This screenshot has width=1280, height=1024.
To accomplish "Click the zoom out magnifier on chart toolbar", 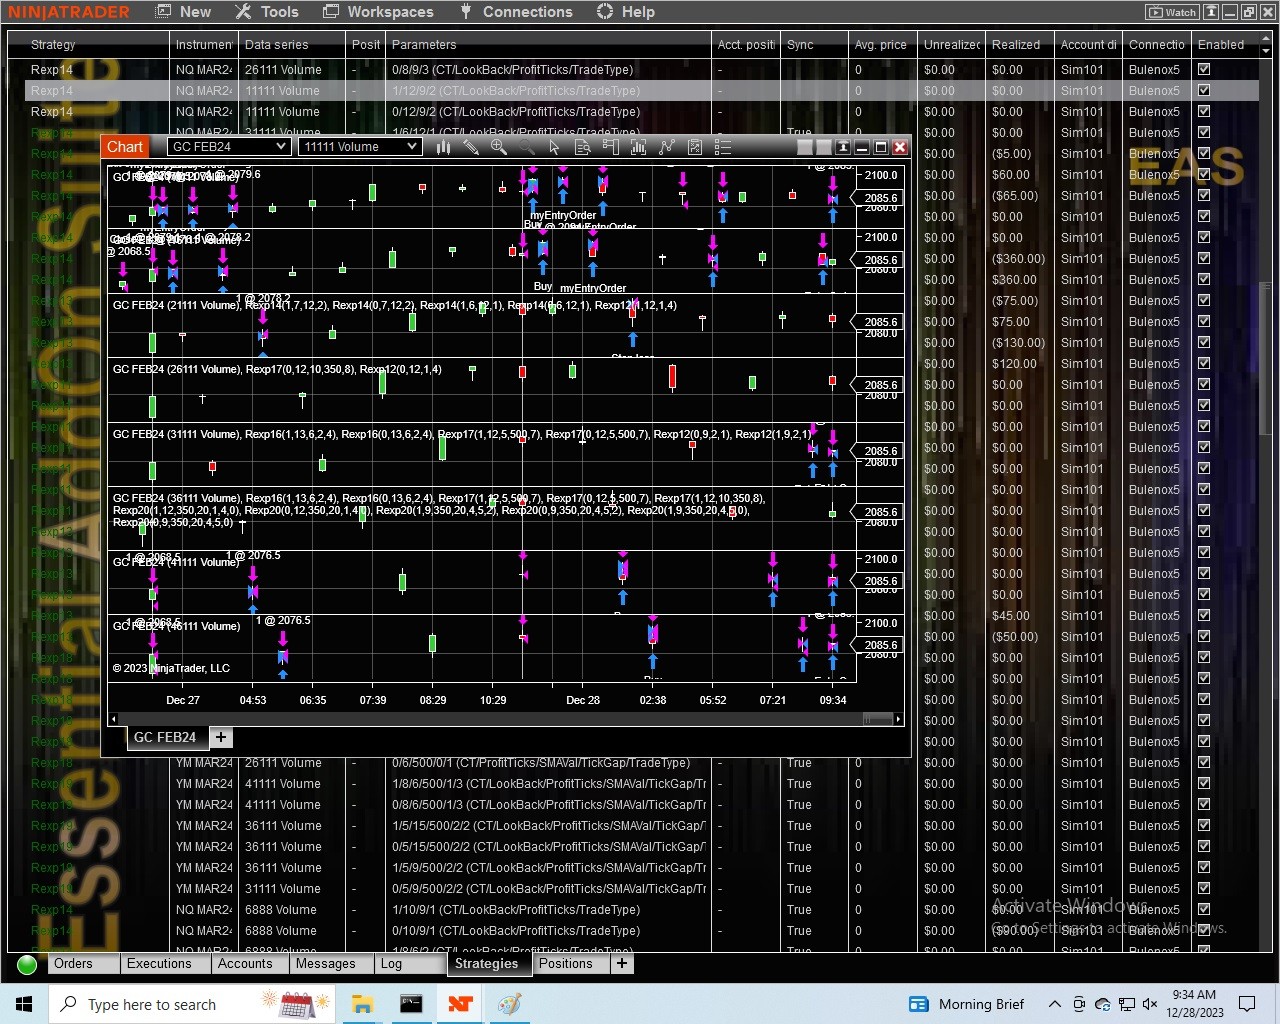I will tap(527, 147).
